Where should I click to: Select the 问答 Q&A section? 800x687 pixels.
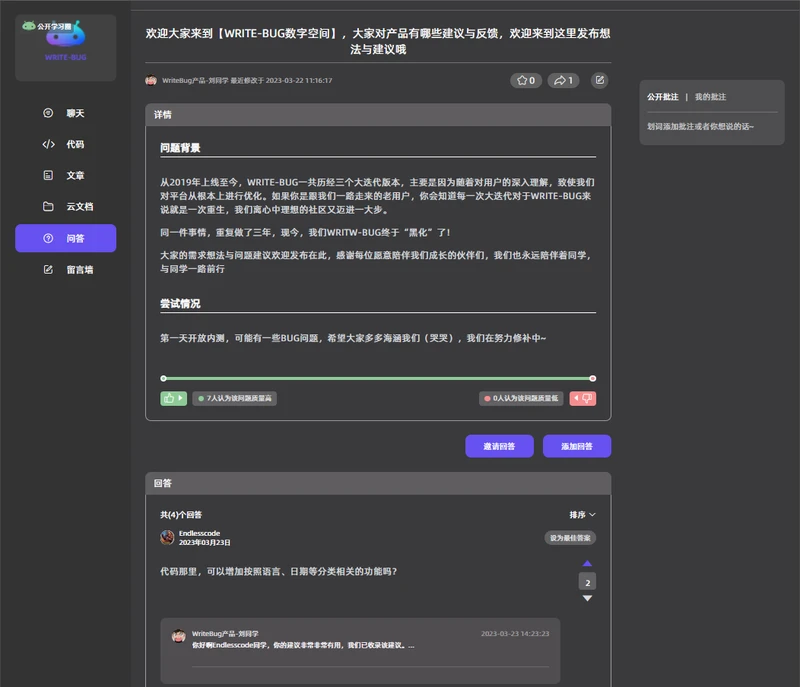[x=66, y=238]
